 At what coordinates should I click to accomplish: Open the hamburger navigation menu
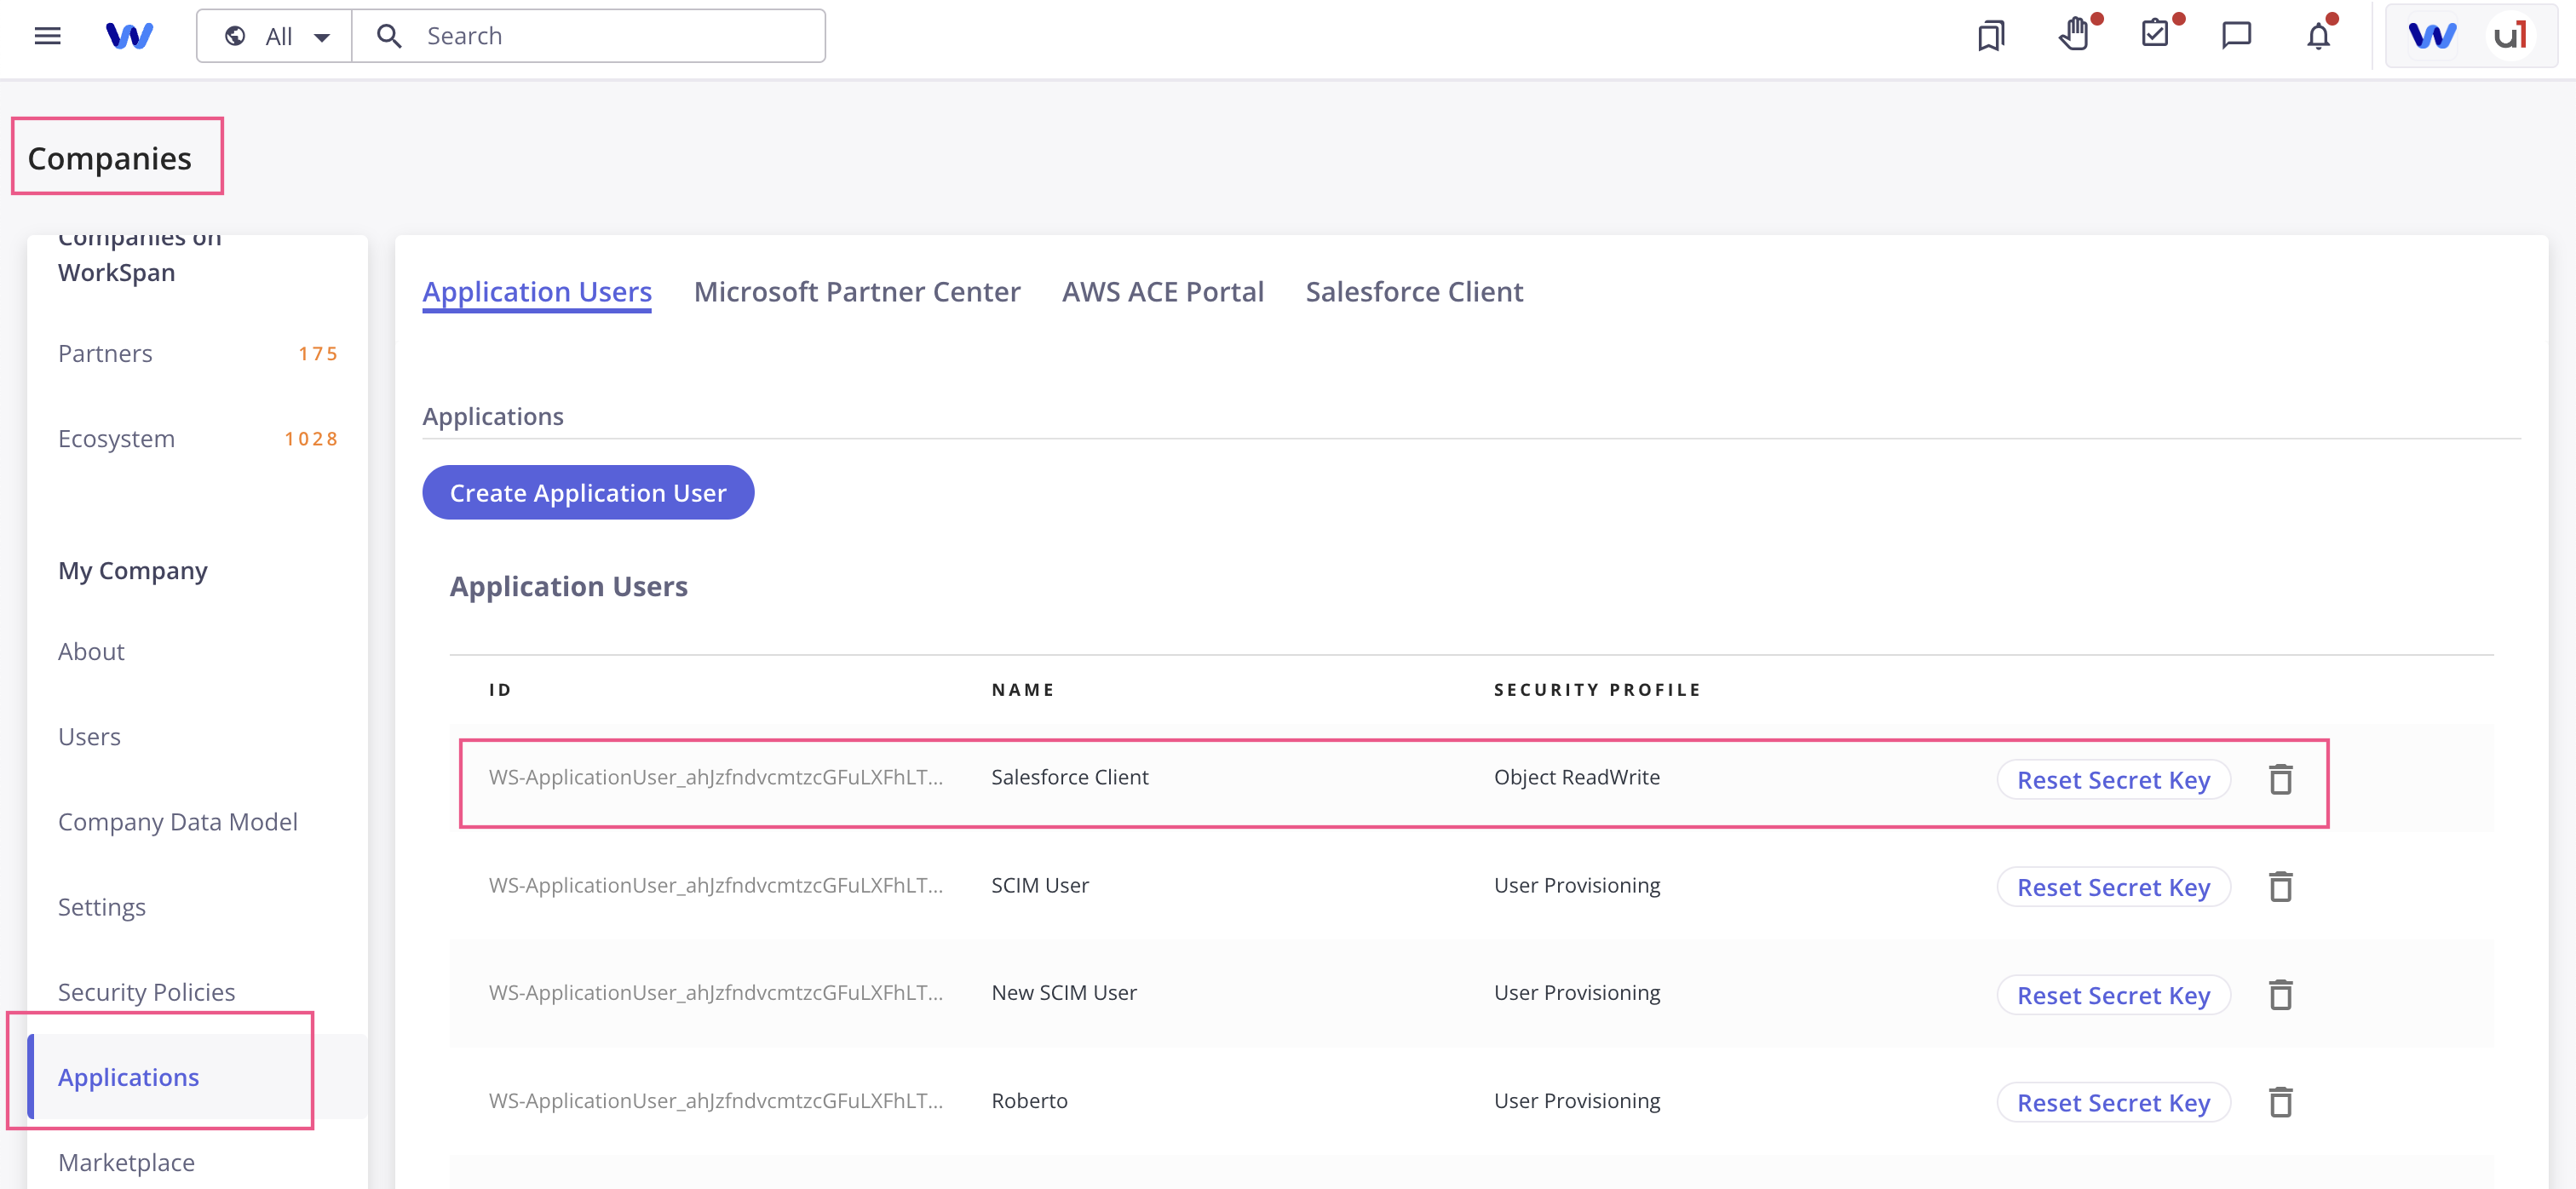[x=47, y=36]
